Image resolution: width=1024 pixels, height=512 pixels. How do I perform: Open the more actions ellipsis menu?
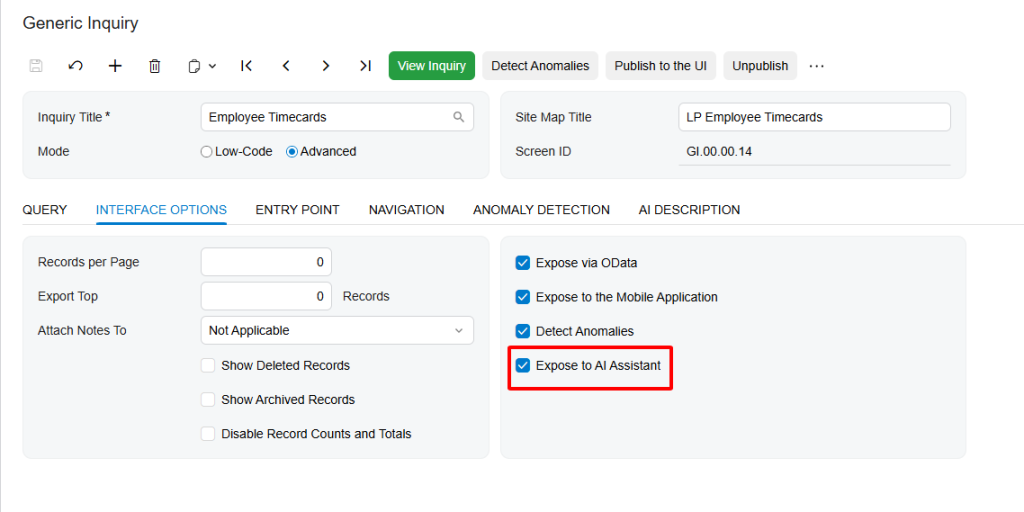[x=816, y=66]
